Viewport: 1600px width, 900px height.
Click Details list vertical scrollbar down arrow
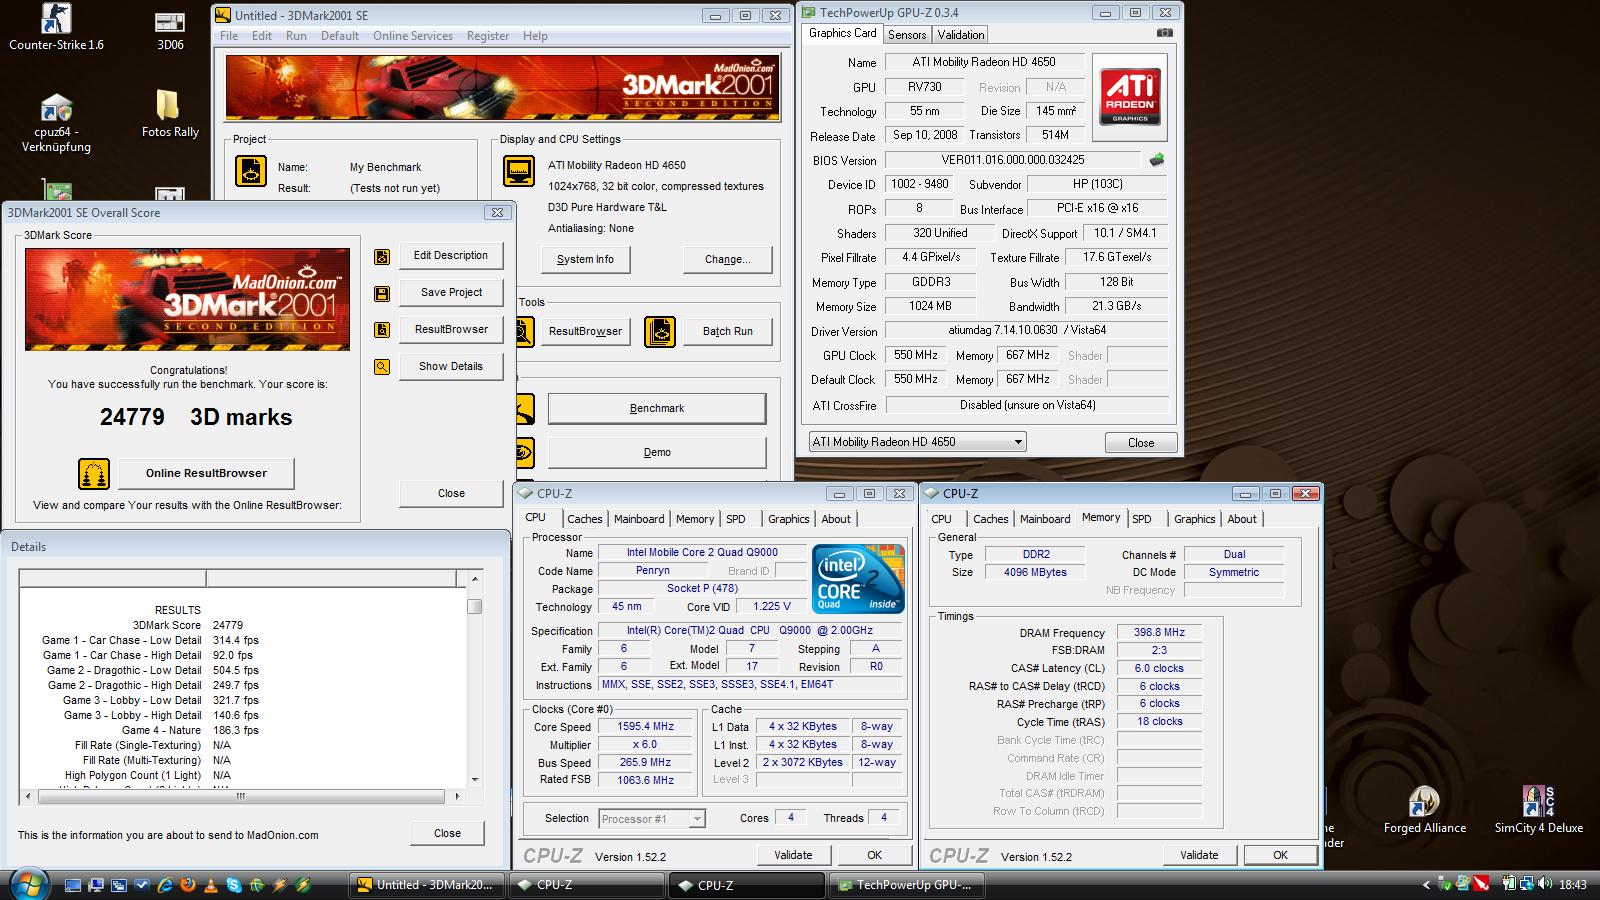click(x=474, y=780)
